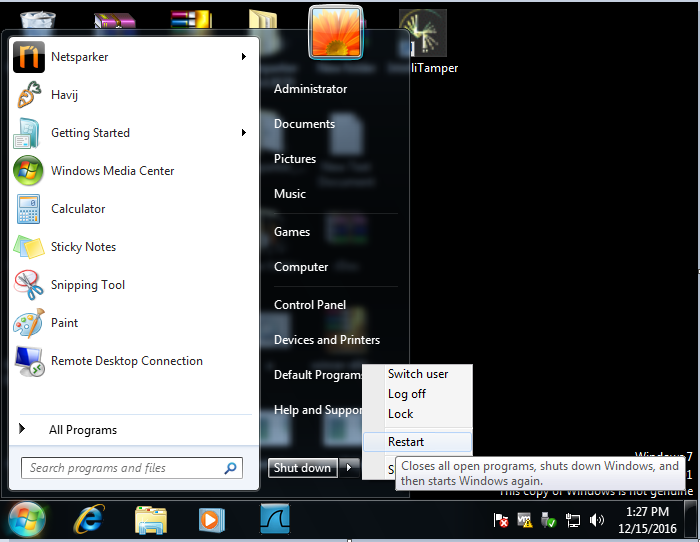Viewport: 700px width, 542px height.
Task: Launch Windows Media Center icon
Action: click(x=28, y=171)
